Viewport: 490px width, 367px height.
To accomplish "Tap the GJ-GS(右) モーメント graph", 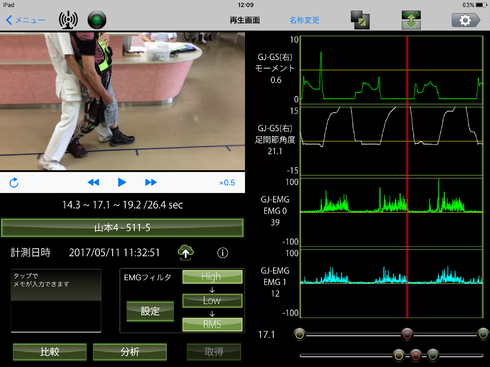I will [x=391, y=69].
